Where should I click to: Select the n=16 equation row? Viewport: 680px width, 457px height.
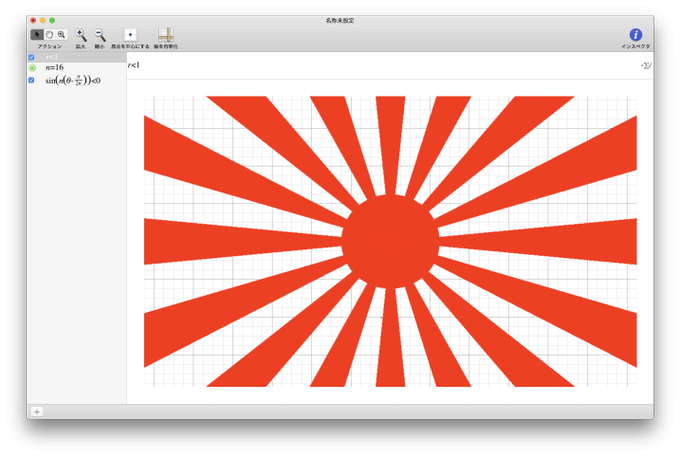(77, 68)
